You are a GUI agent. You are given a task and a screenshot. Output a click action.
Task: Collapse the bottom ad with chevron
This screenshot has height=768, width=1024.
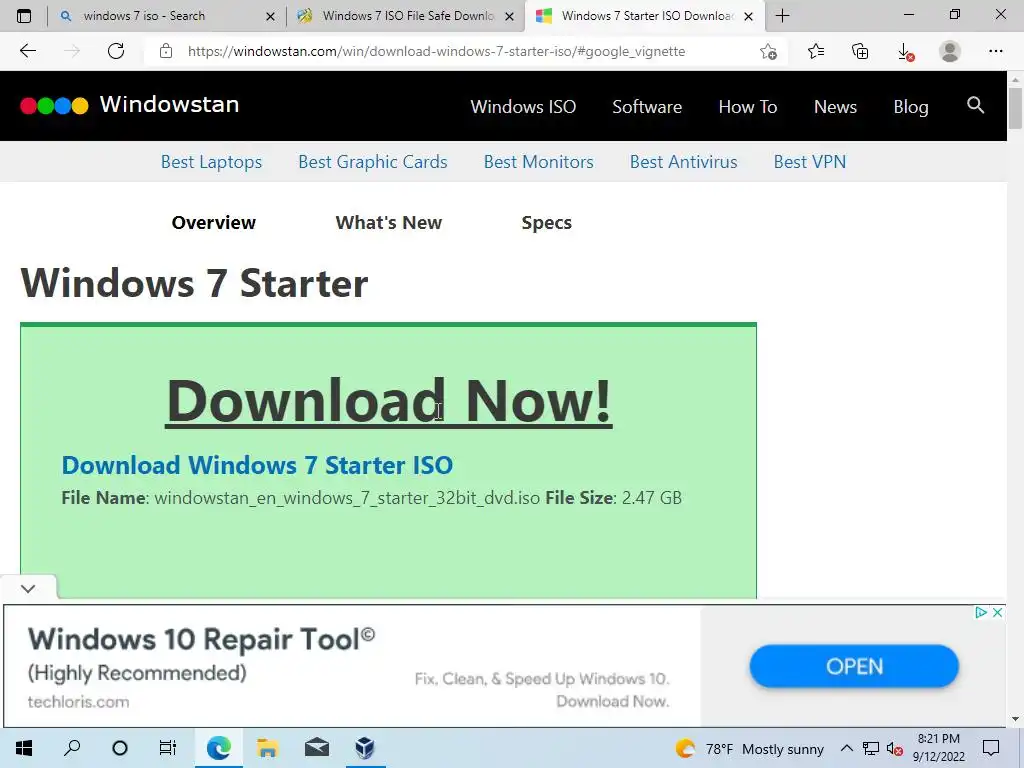[x=28, y=588]
